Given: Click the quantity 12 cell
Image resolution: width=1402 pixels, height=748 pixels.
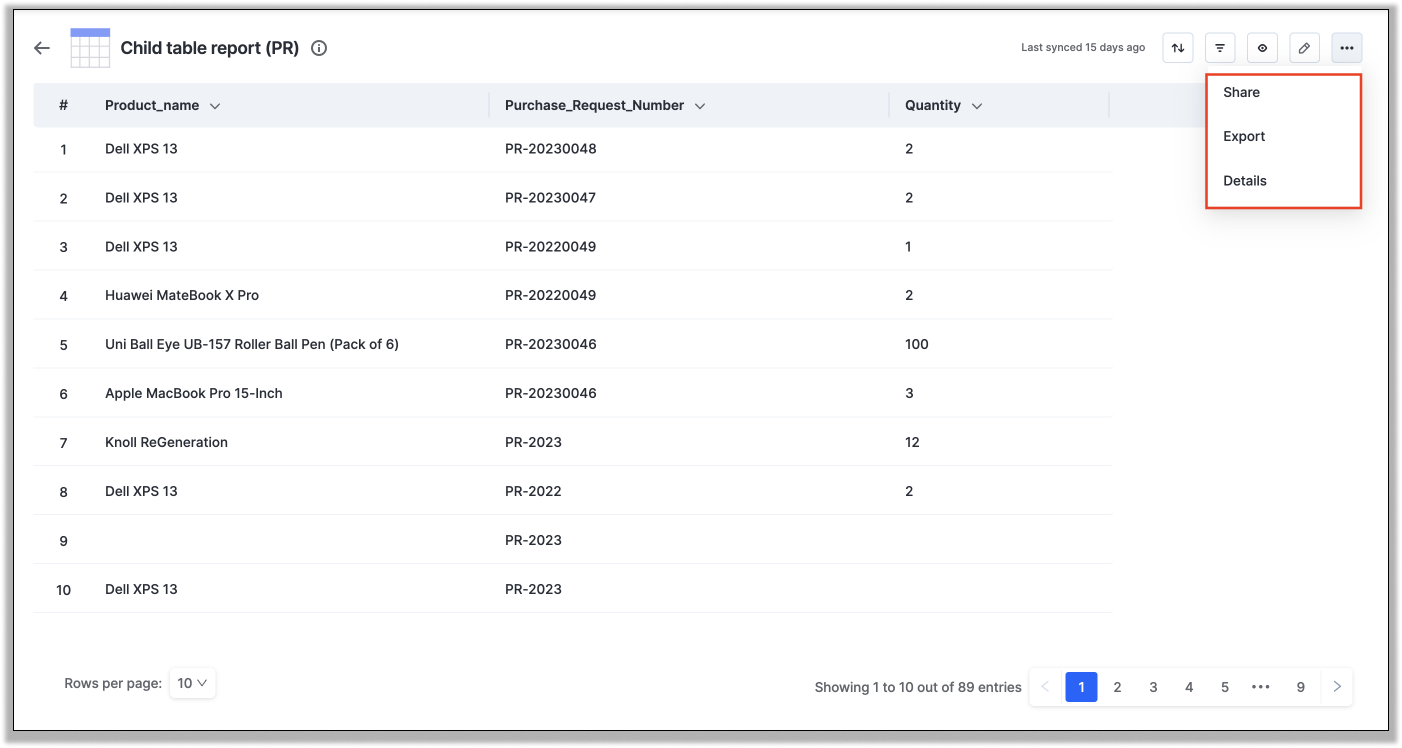Looking at the screenshot, I should [912, 443].
